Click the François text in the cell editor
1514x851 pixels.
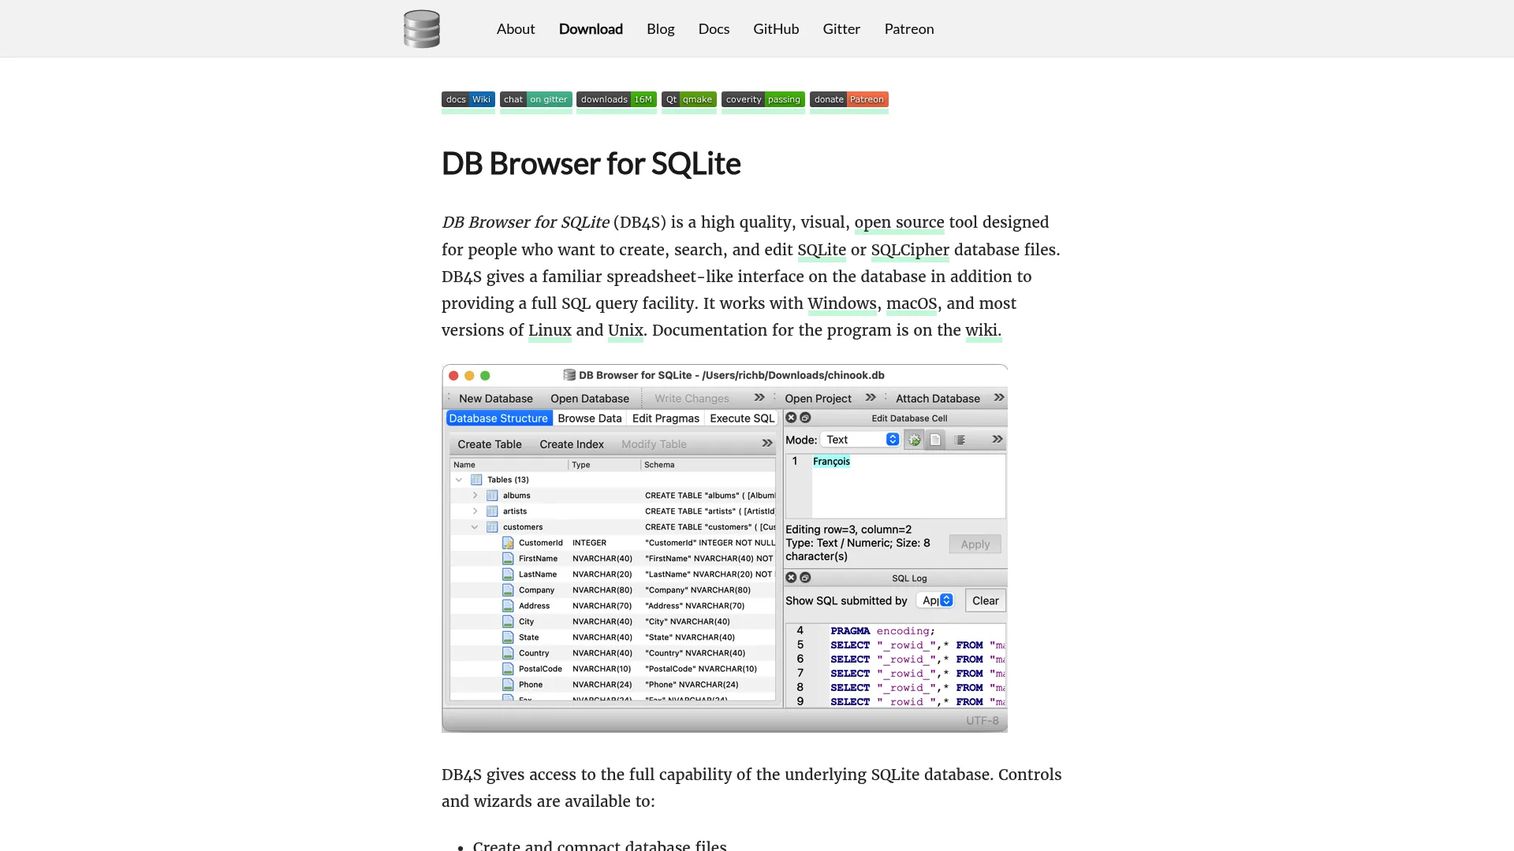pos(831,461)
